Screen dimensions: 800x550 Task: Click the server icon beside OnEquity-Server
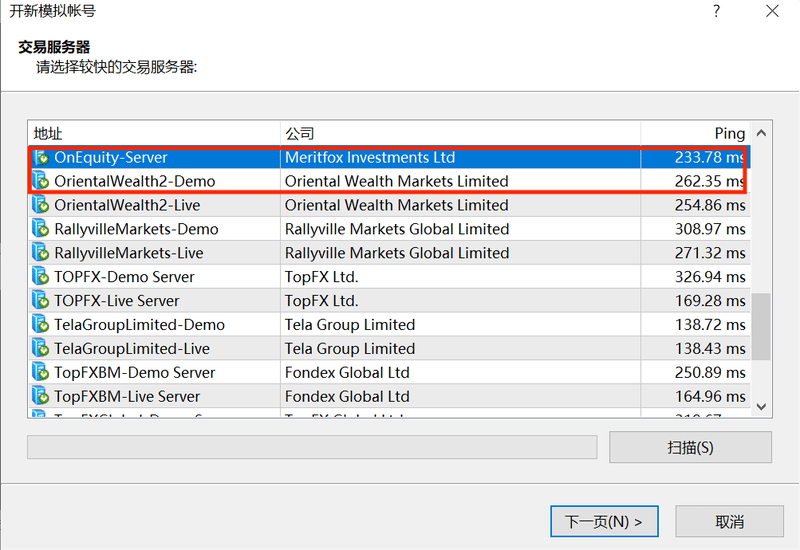[x=40, y=157]
